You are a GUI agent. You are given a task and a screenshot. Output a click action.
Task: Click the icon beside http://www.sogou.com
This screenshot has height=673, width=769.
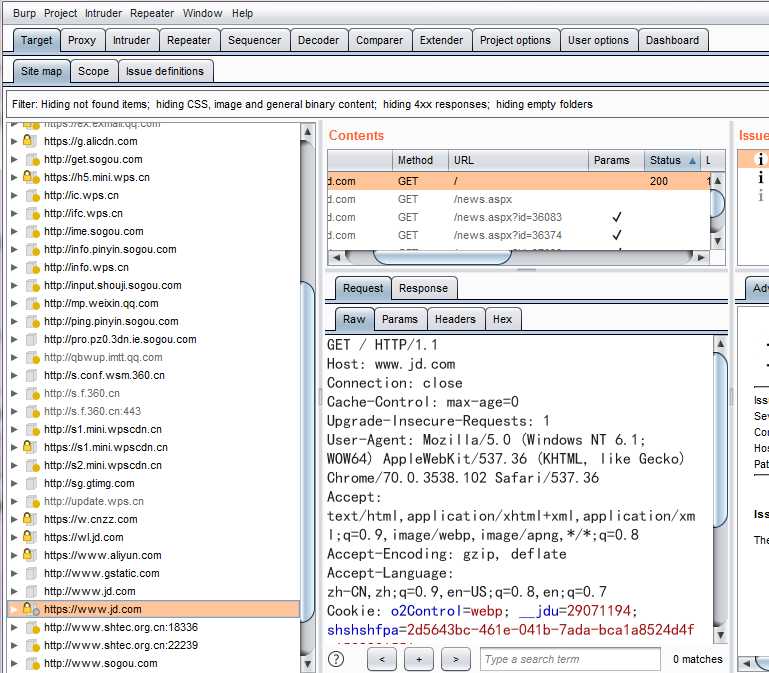coord(32,663)
